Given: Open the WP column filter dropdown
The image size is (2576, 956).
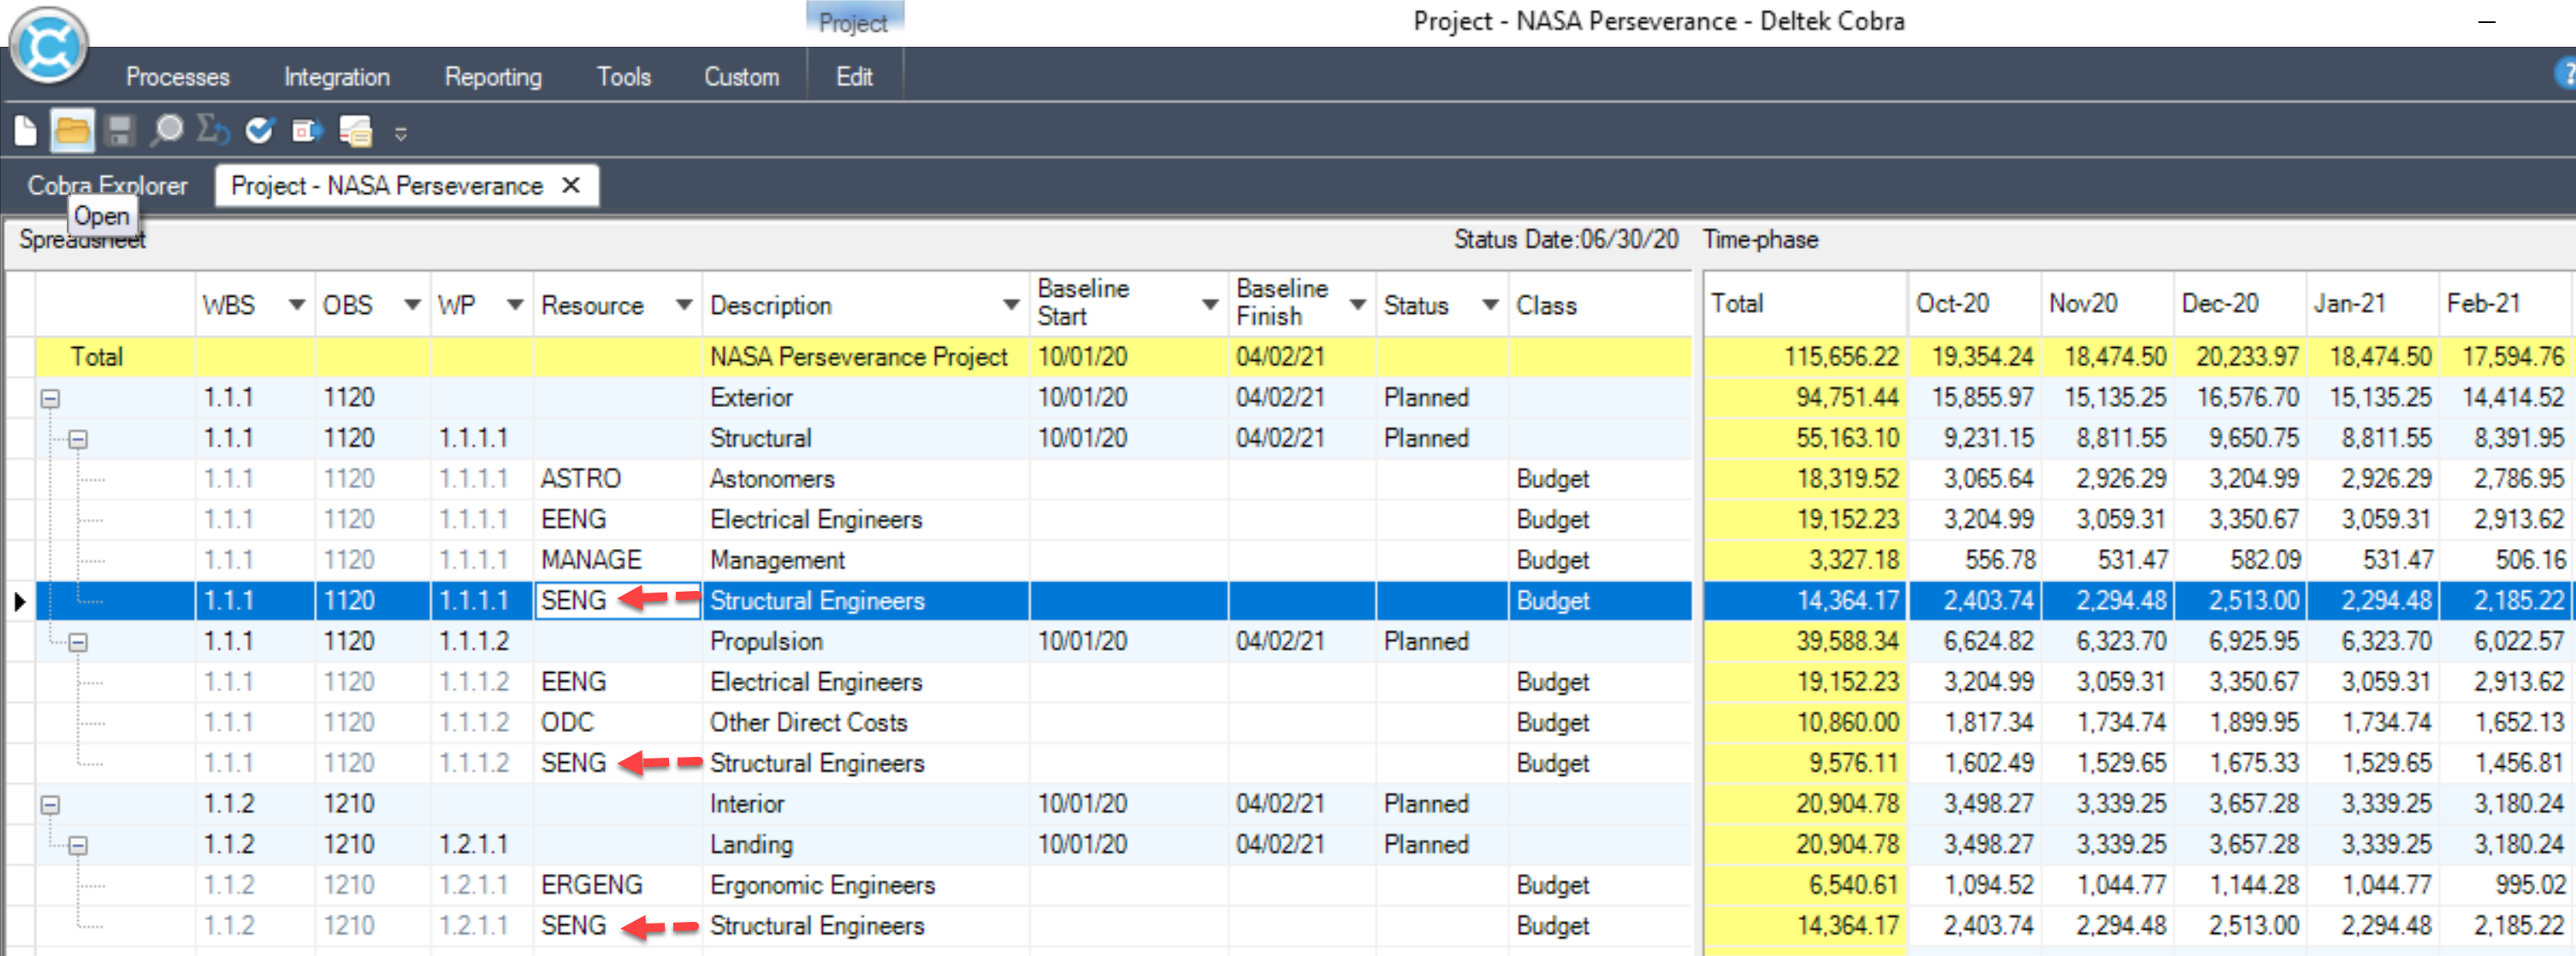Looking at the screenshot, I should click(x=514, y=305).
